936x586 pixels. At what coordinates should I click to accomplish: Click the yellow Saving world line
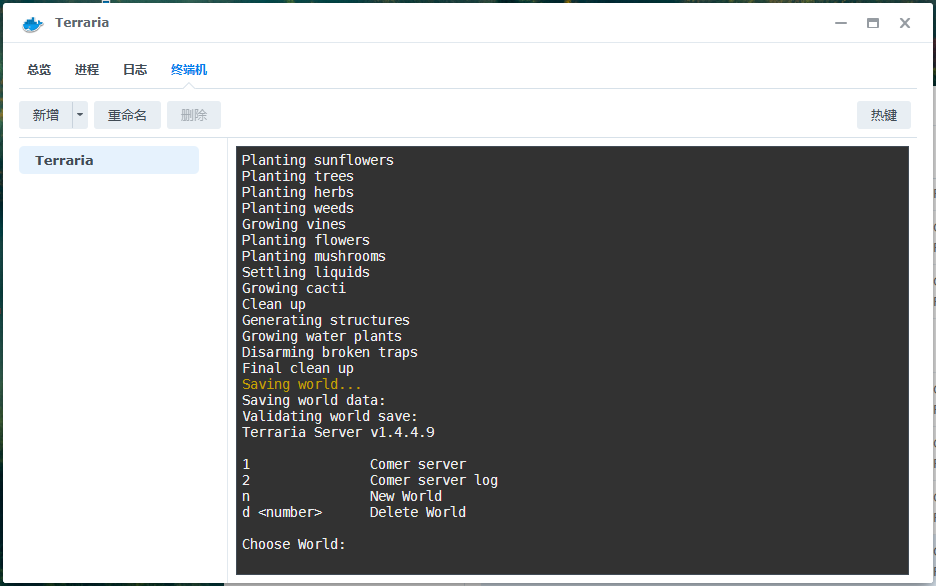pos(301,384)
